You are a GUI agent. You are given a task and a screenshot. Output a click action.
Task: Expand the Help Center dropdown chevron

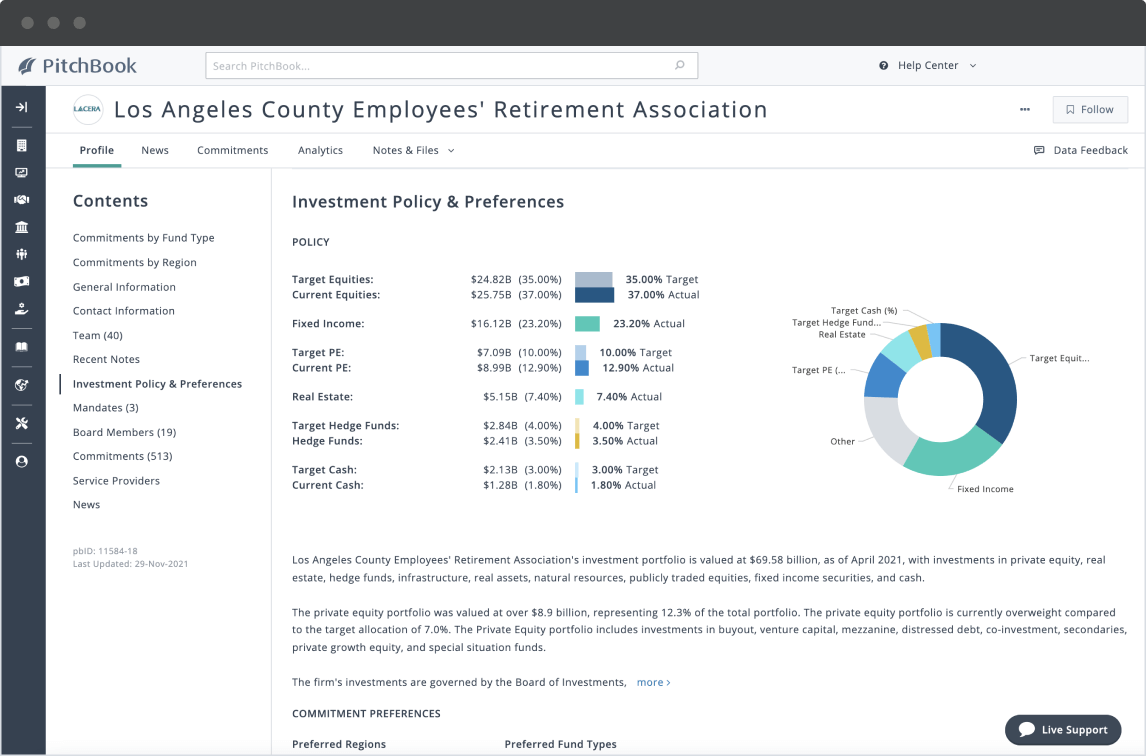[x=973, y=66]
